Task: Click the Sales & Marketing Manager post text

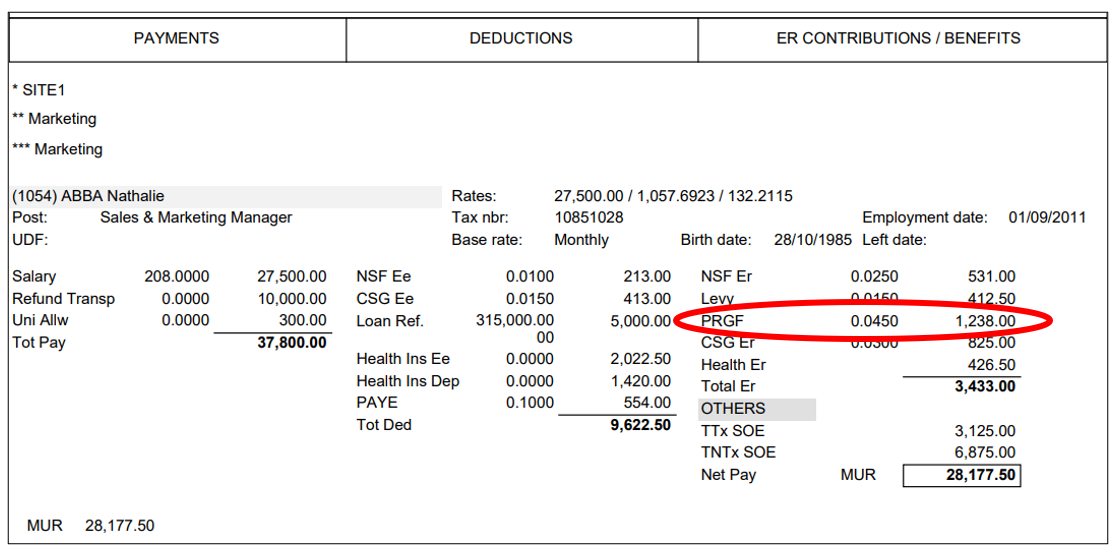Action: point(196,218)
